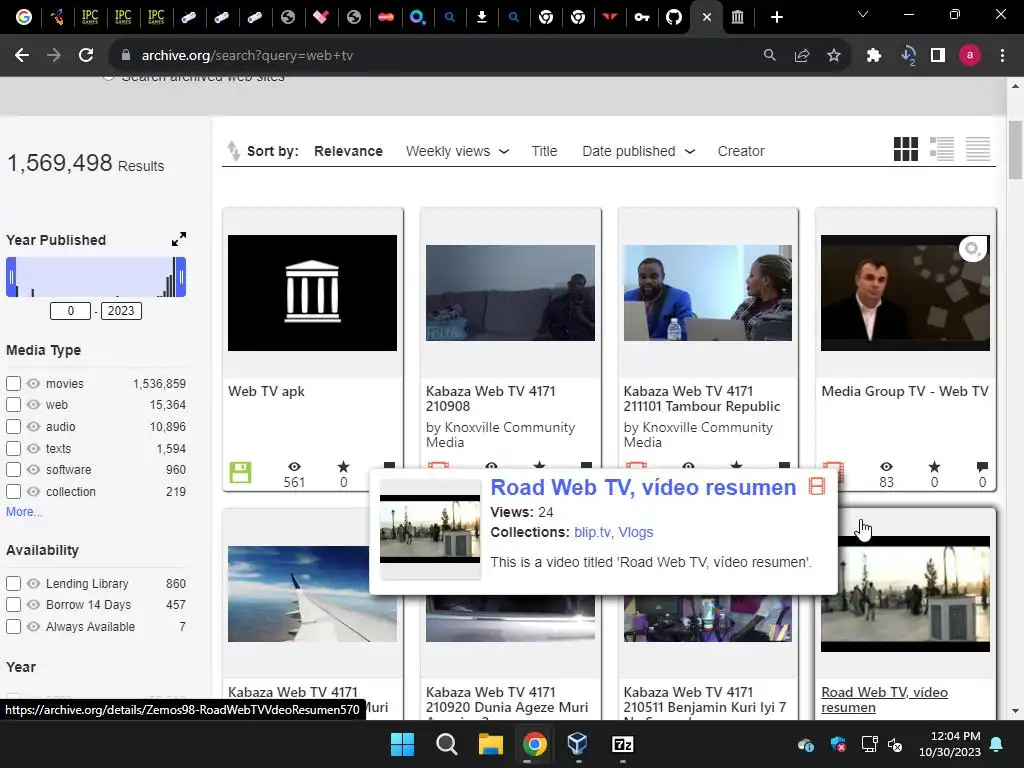Open Media Group TV - Web TV title
Screen dimensions: 1024x768
(x=904, y=391)
